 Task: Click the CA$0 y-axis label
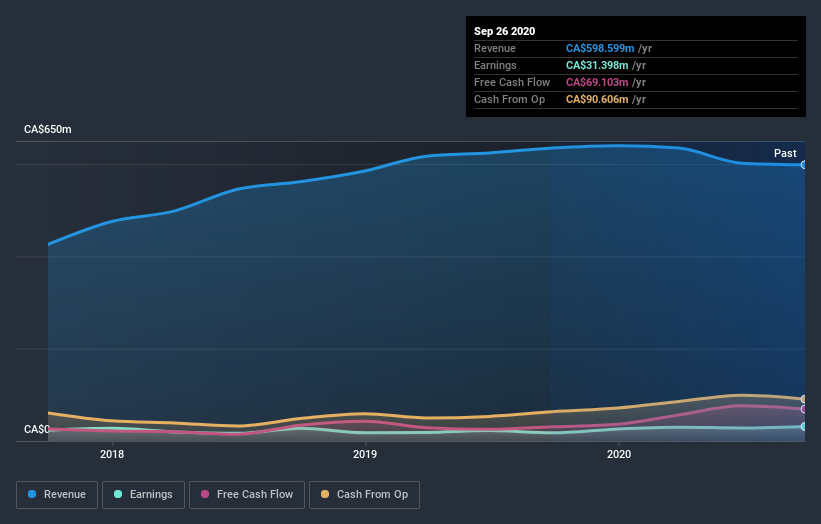tap(37, 429)
